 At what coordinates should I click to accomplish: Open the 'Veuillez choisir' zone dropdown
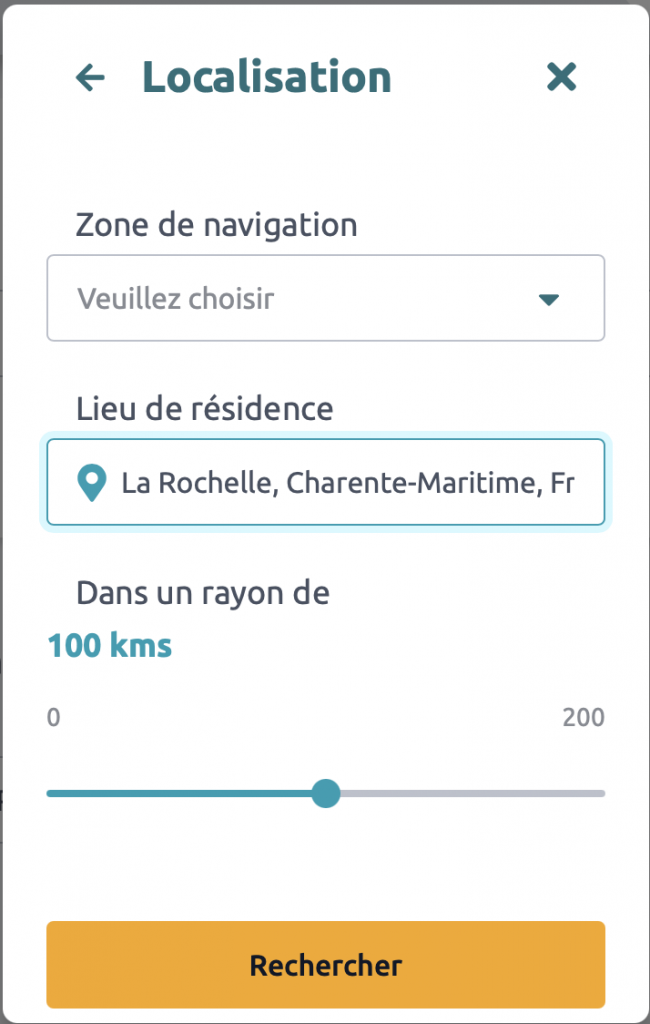tap(325, 298)
